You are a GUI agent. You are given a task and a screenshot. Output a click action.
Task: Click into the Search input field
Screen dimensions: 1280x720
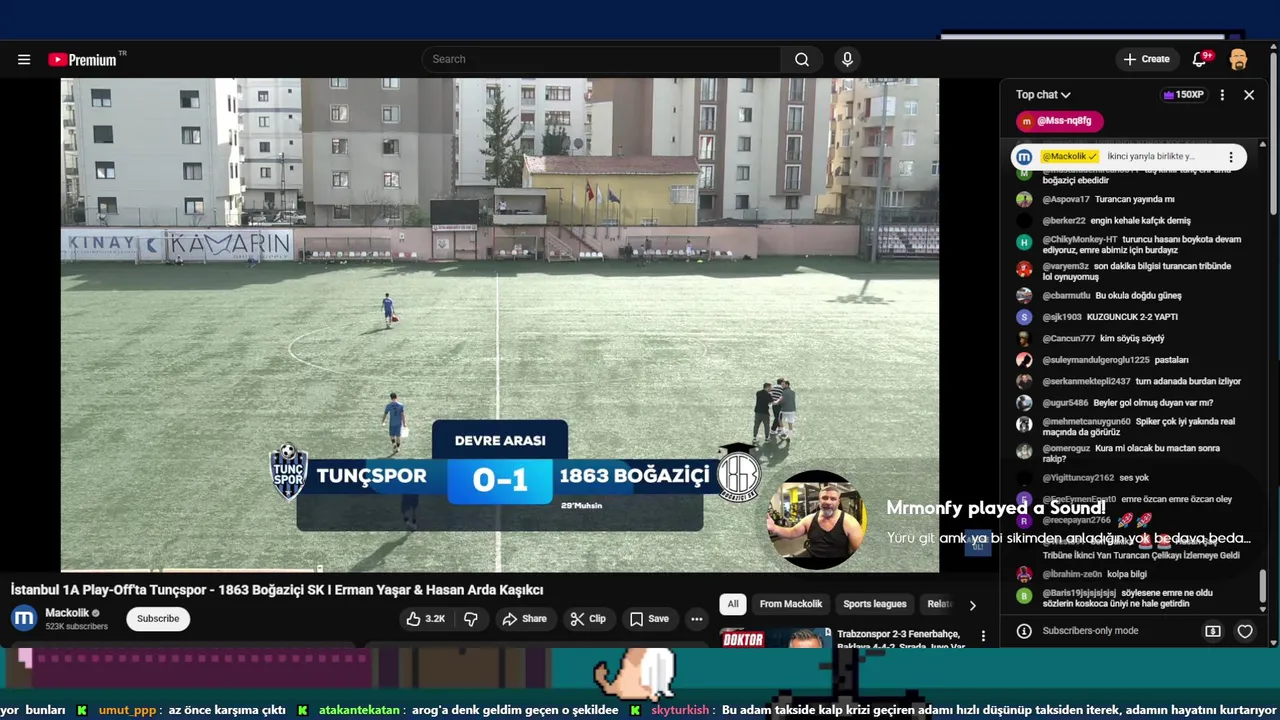tap(600, 59)
